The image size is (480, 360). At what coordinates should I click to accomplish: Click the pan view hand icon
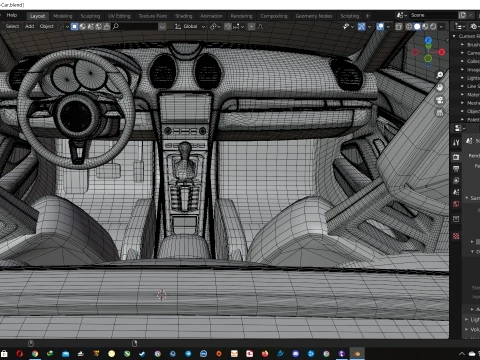point(440,87)
